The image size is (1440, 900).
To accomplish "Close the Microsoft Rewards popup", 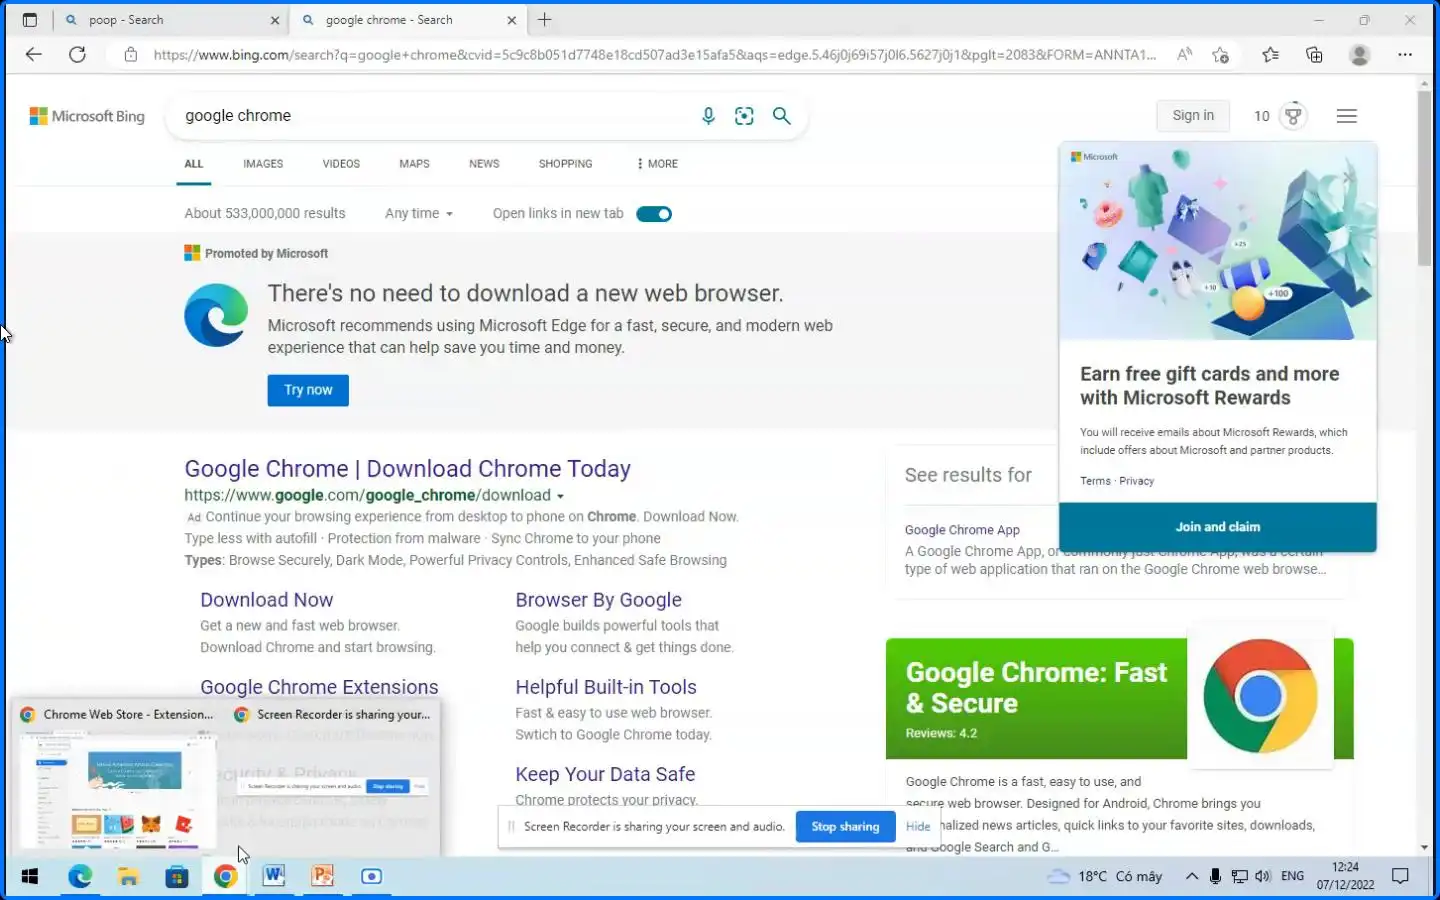I will 1348,178.
